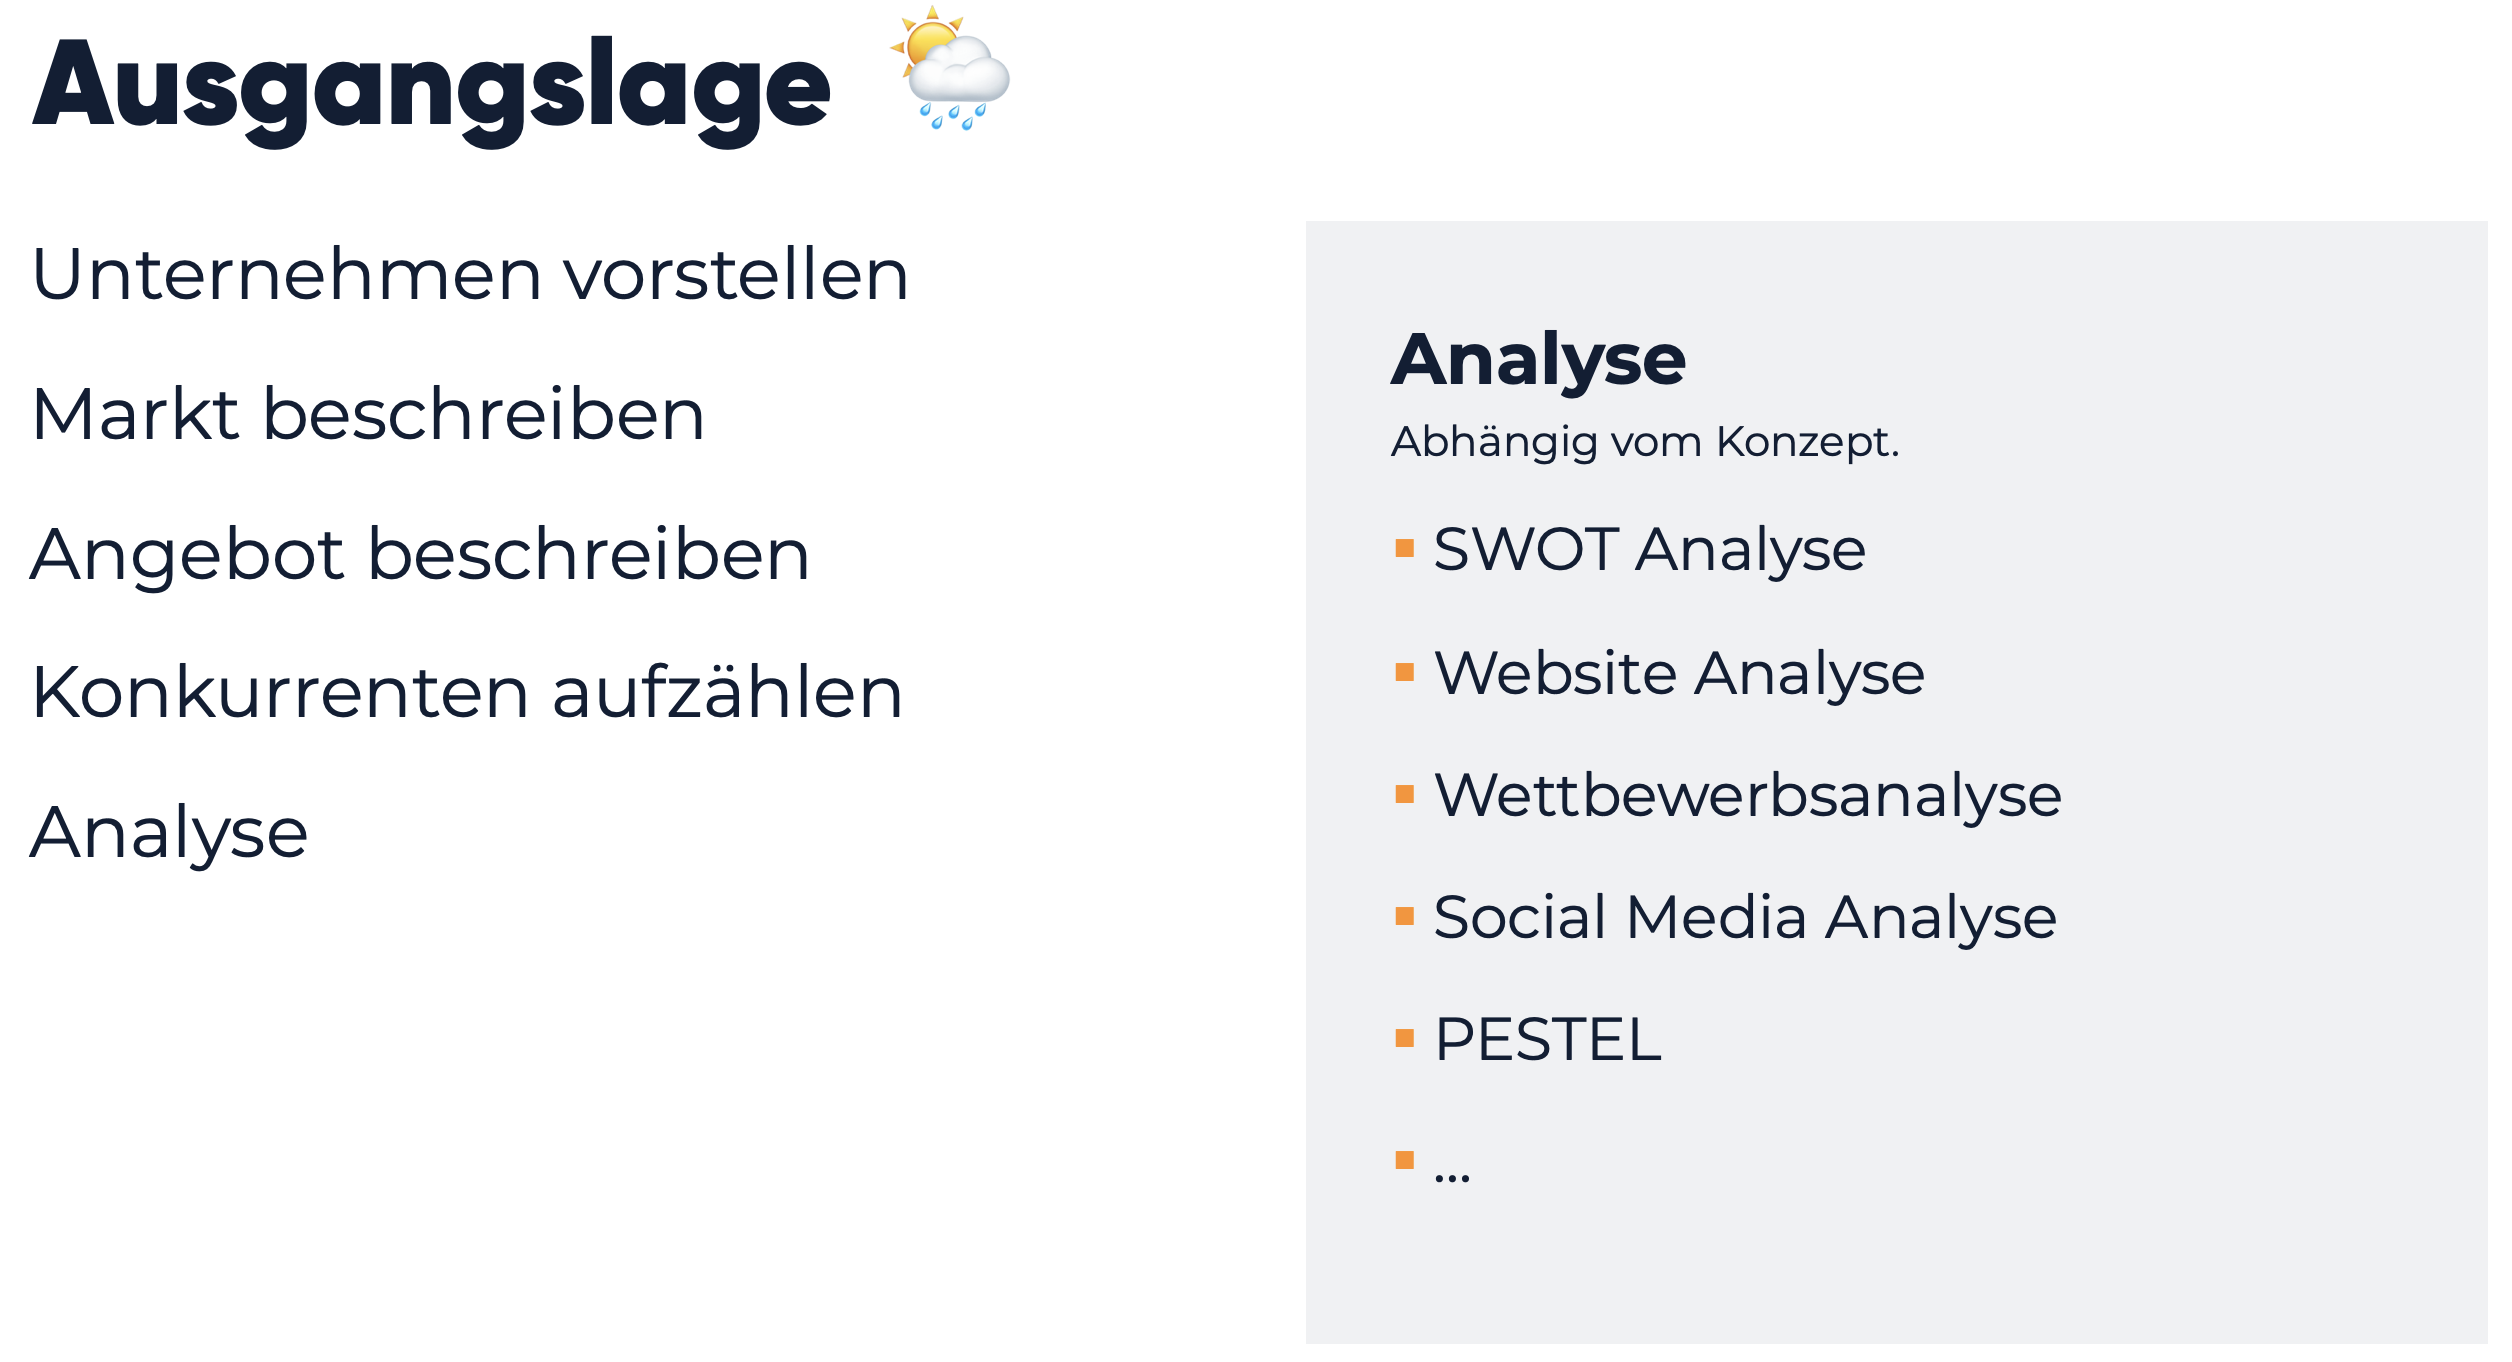
Task: Click the PESTEL list entry
Action: [1547, 1040]
